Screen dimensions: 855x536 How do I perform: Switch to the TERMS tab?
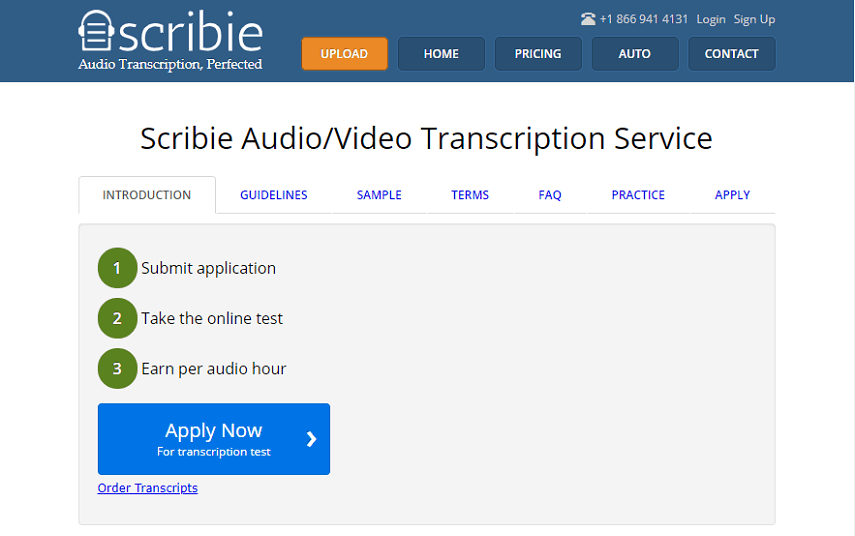(470, 195)
